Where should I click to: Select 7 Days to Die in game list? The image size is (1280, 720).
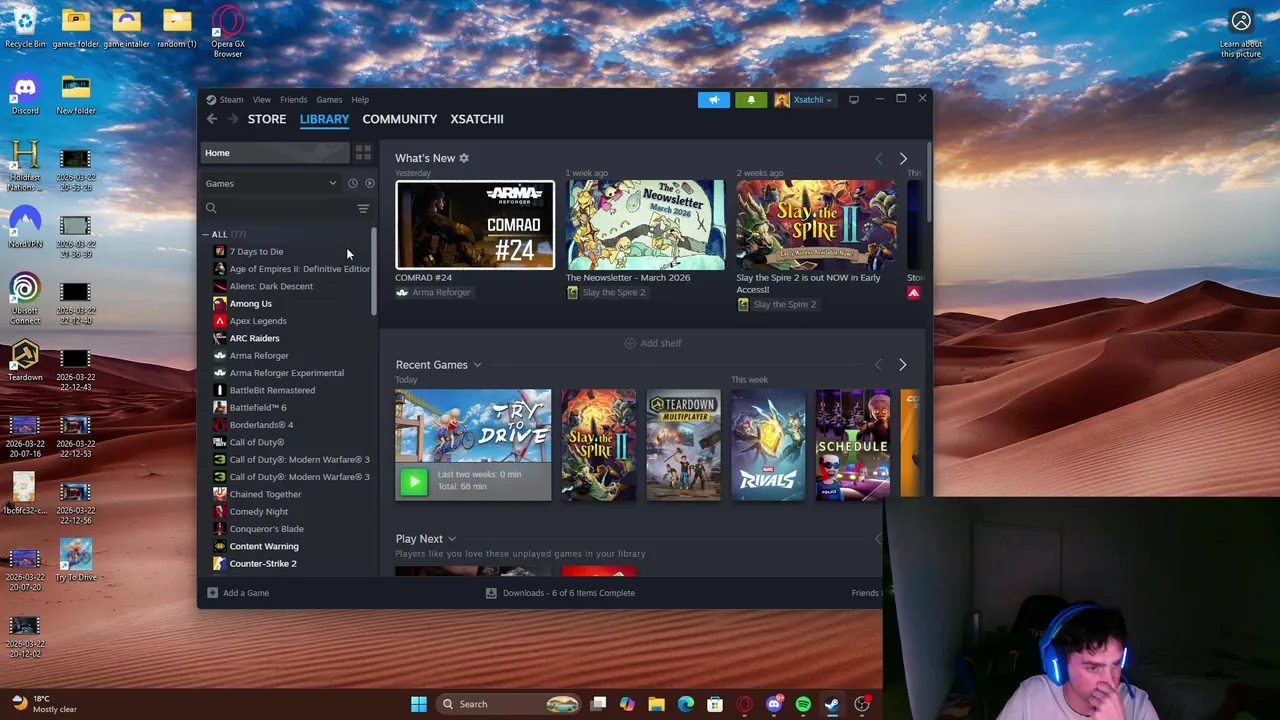256,252
